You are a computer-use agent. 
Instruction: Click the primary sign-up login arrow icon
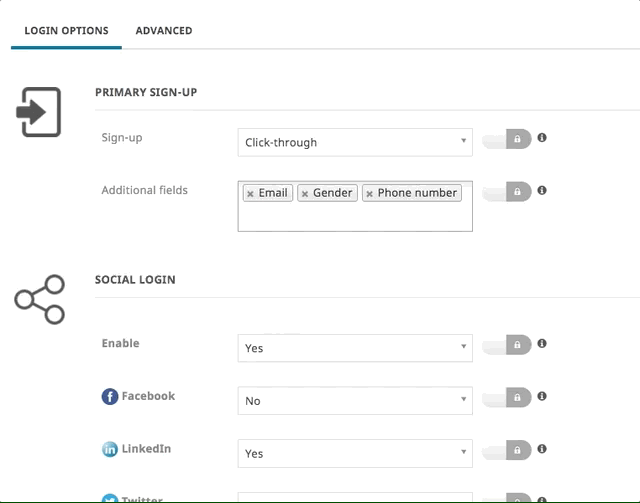point(39,112)
